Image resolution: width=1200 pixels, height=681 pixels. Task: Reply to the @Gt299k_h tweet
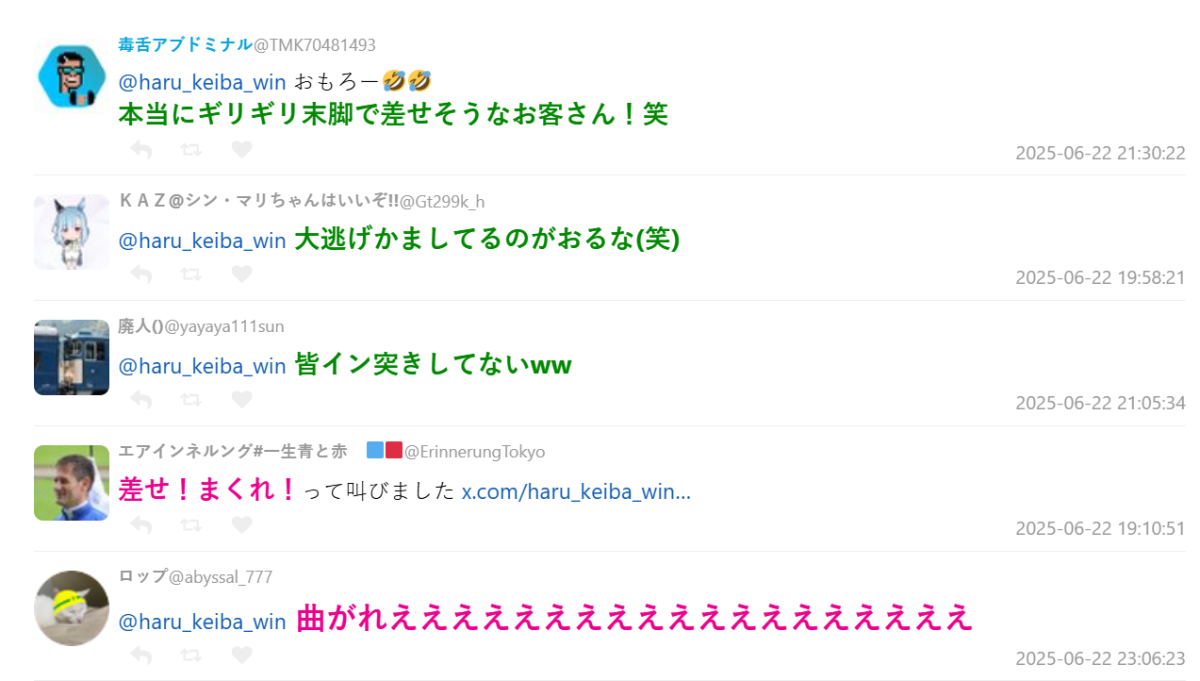141,274
